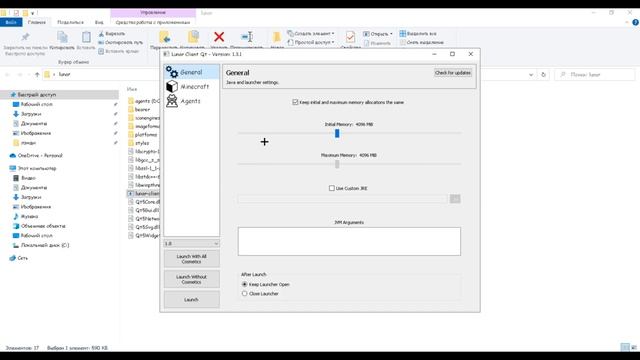Switch to the Вид ribbon tab
This screenshot has width=640, height=360.
point(99,22)
